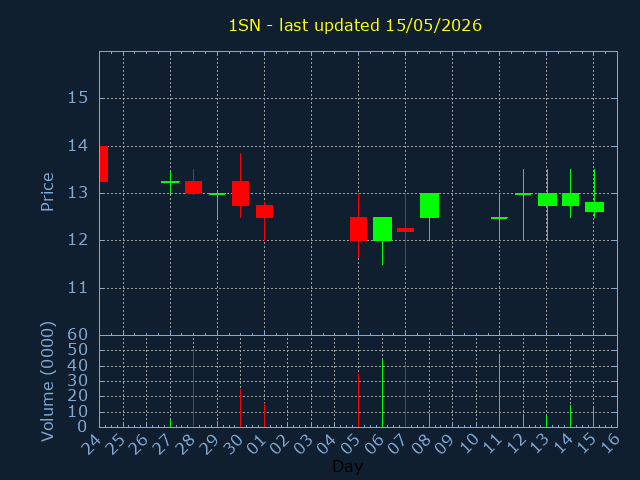Select the green doji candle on day 27
This screenshot has width=640, height=480.
coord(171,182)
